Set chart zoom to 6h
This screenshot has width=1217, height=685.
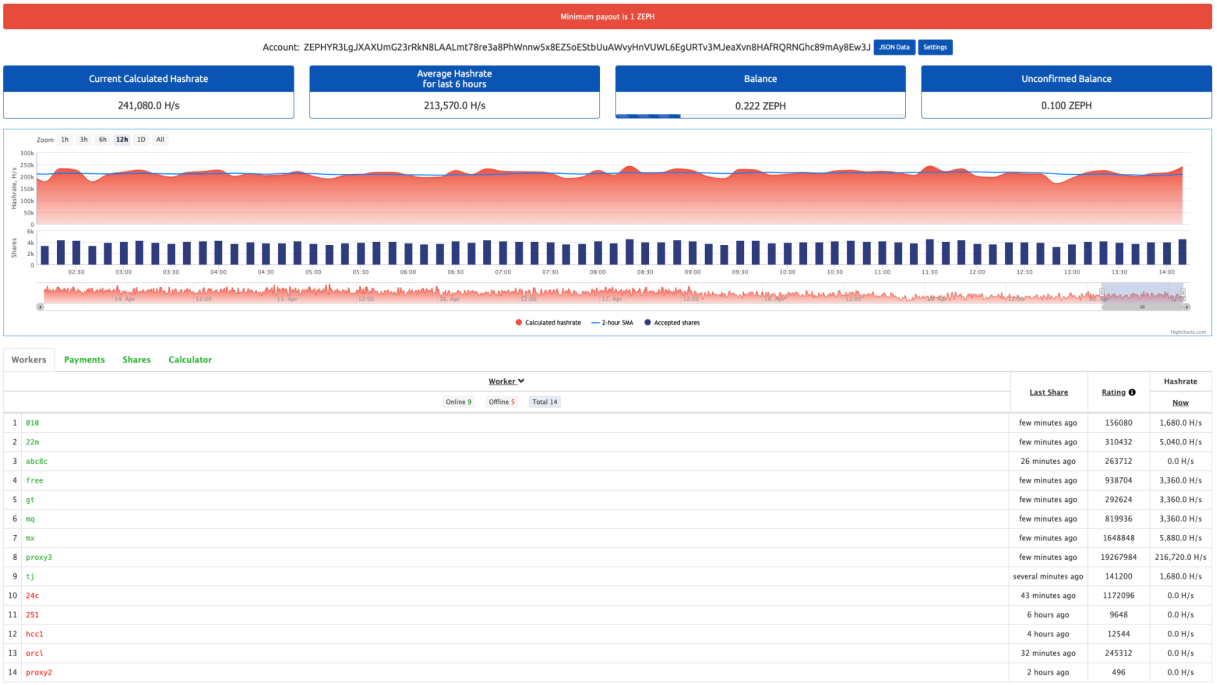pyautogui.click(x=102, y=140)
